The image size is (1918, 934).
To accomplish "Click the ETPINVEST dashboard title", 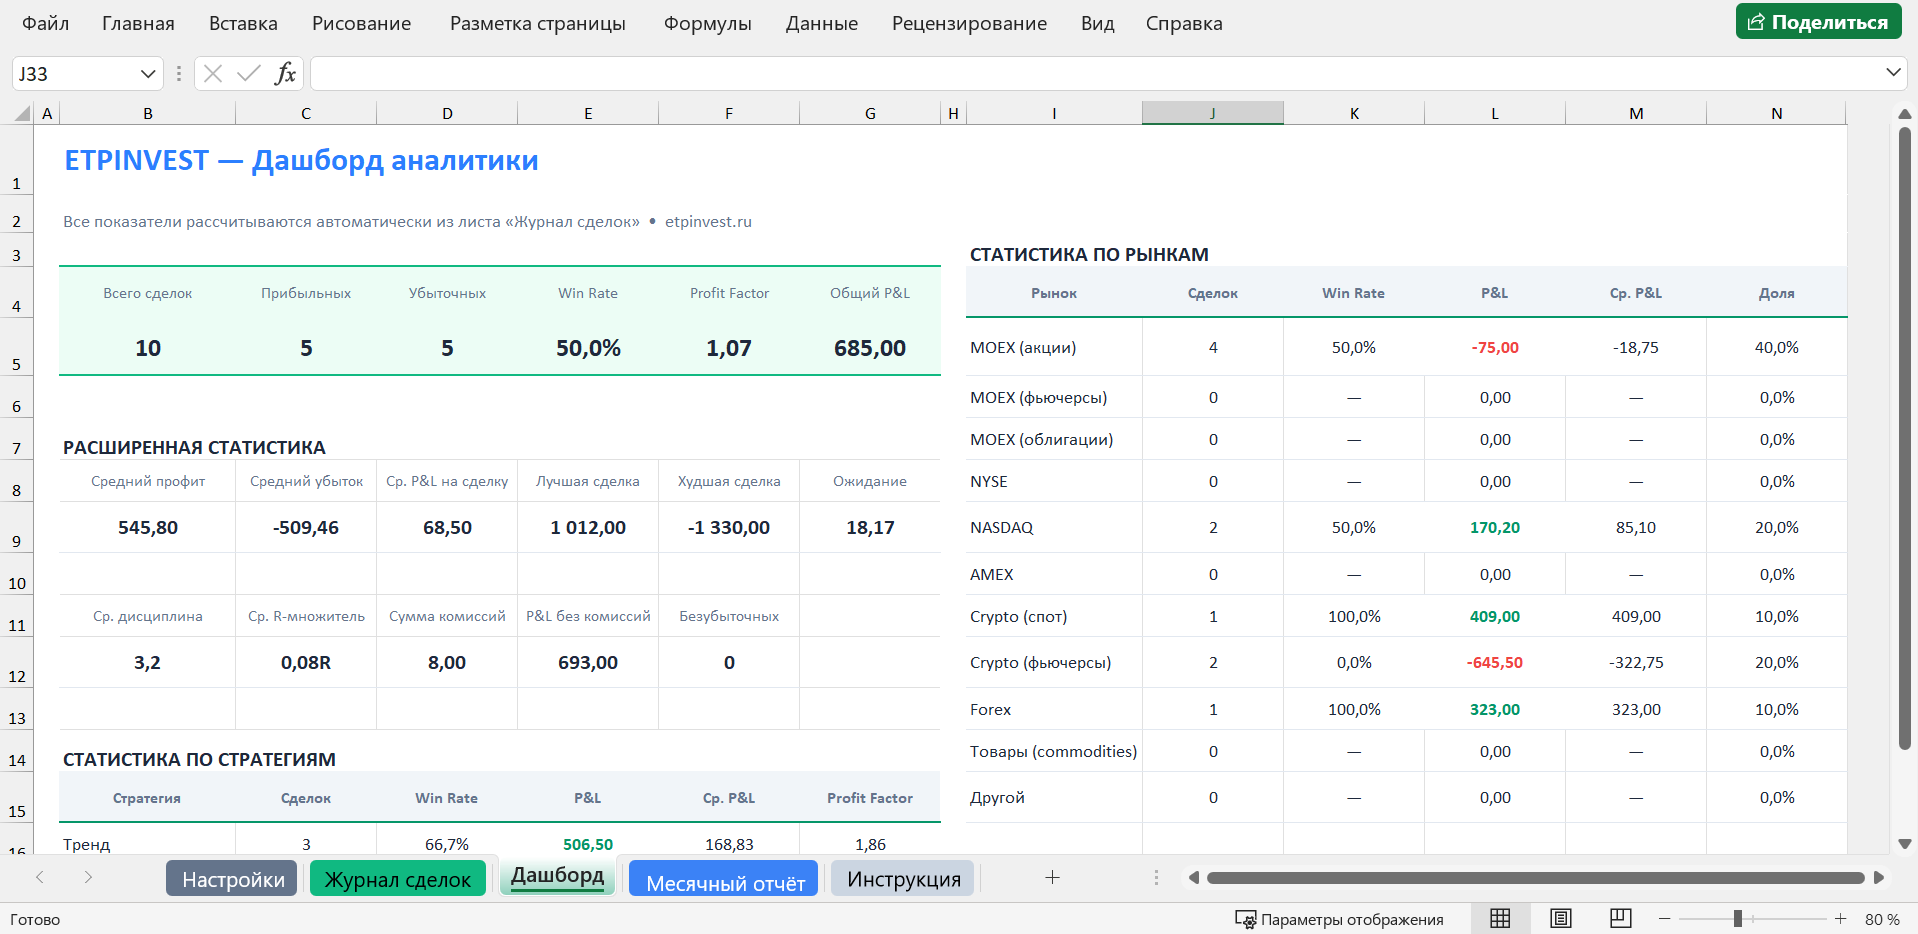I will [x=301, y=160].
